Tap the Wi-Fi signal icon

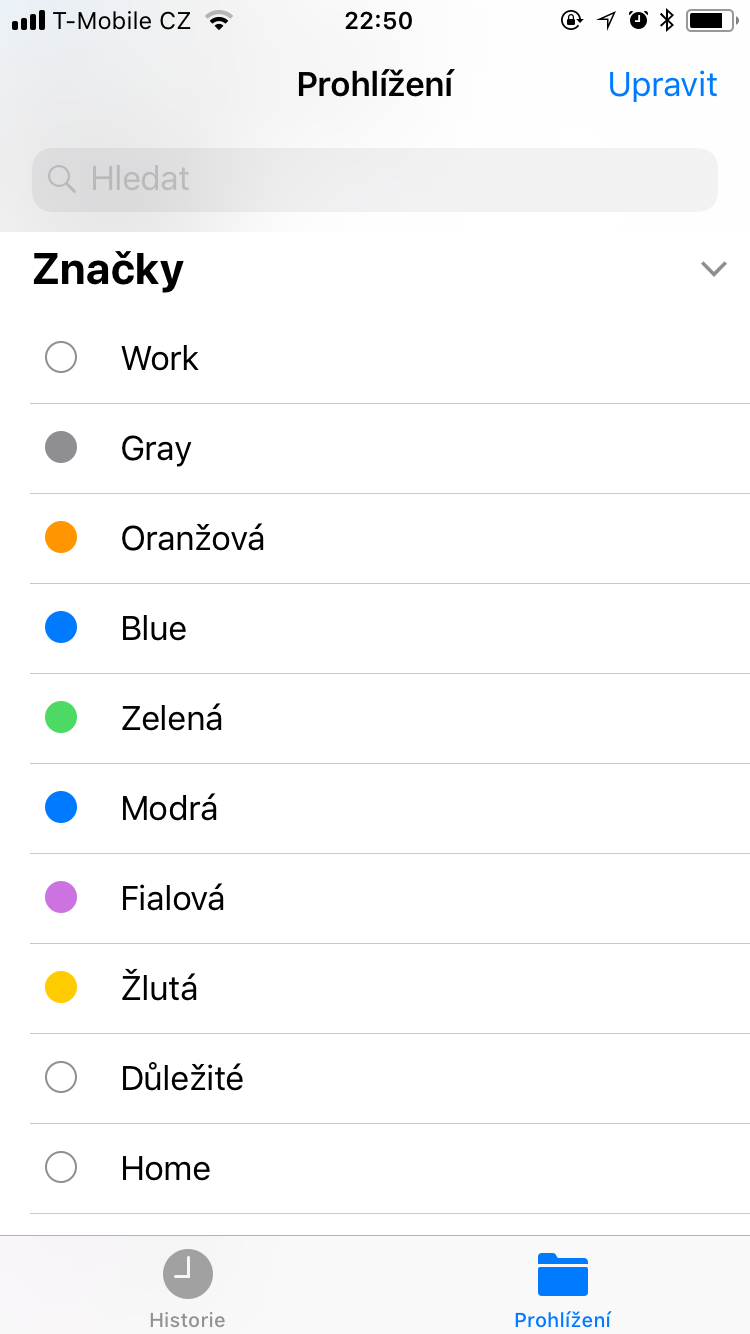click(218, 20)
